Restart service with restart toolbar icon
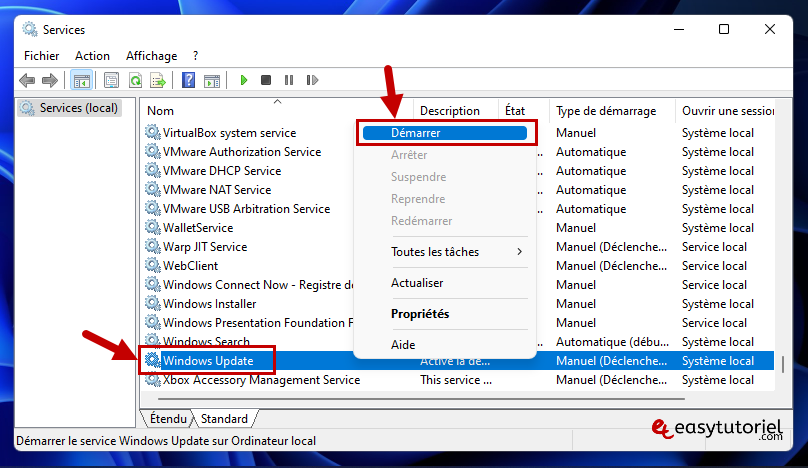The image size is (808, 468). pos(312,80)
